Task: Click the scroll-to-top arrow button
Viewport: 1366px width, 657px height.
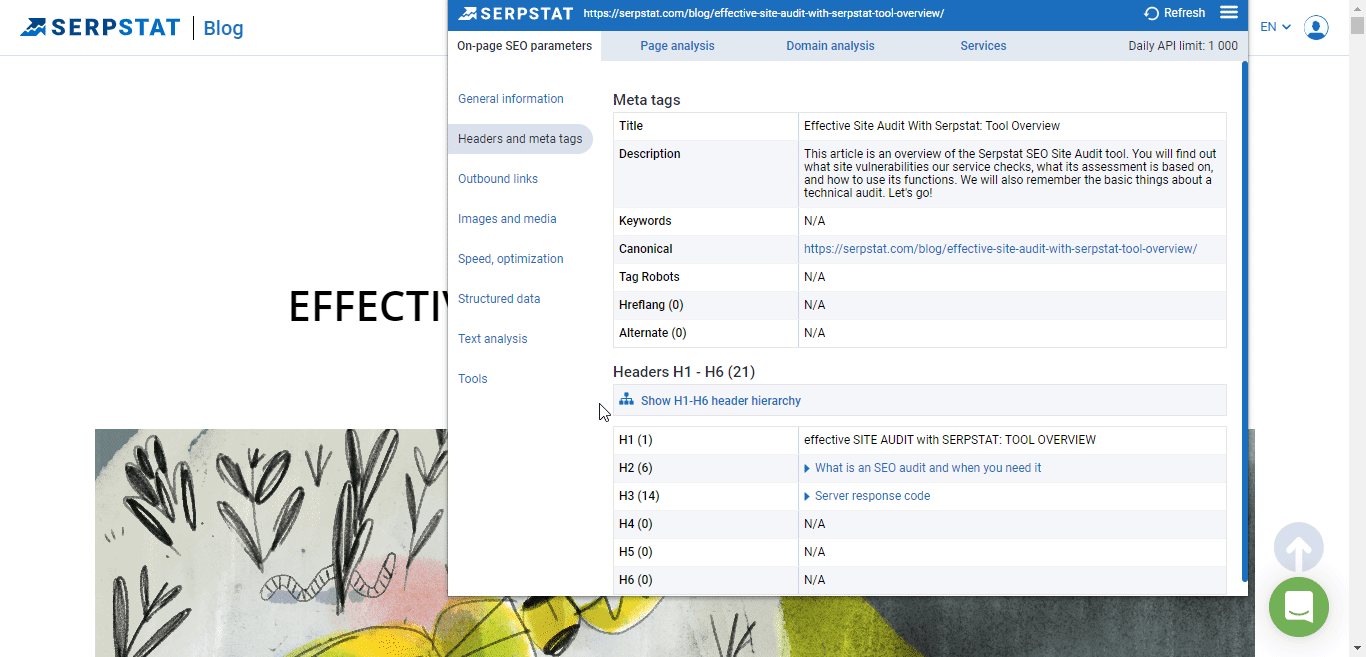Action: (1299, 547)
